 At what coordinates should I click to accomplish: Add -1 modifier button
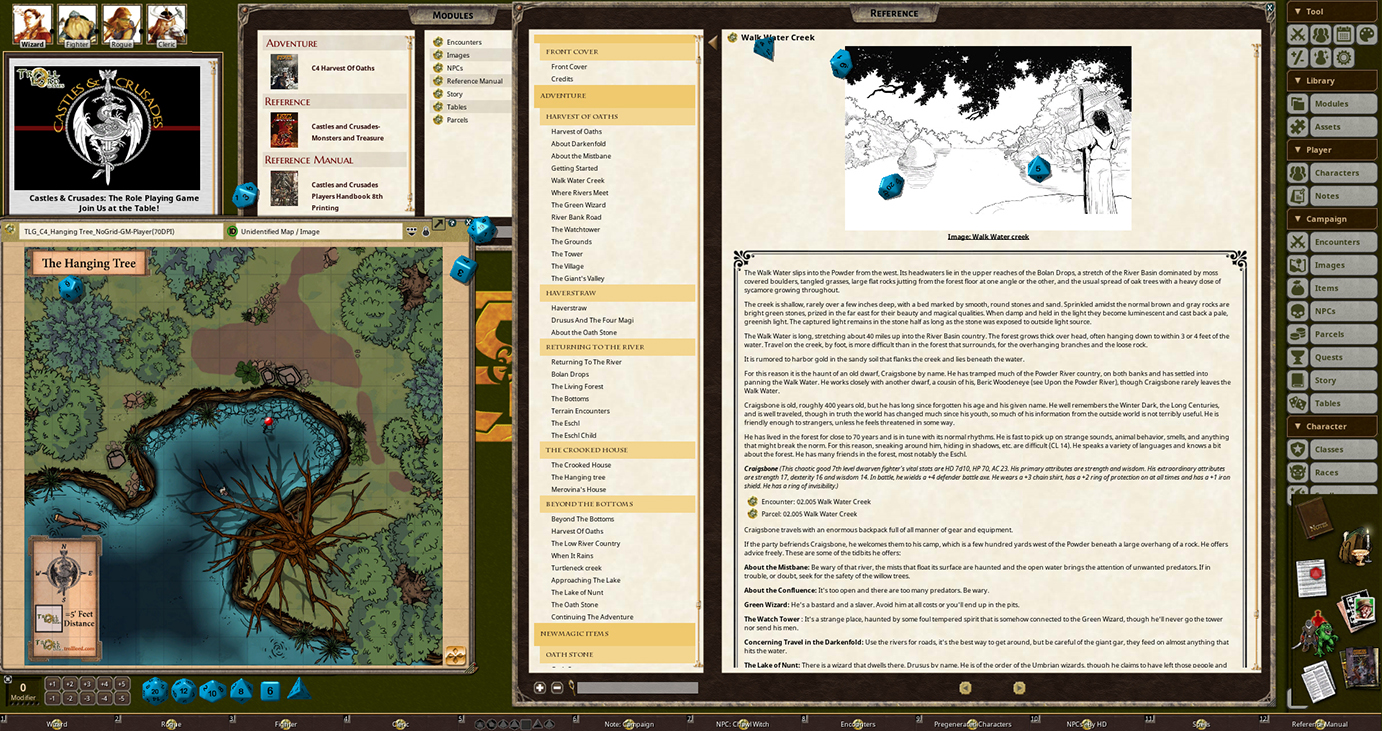(x=52, y=698)
